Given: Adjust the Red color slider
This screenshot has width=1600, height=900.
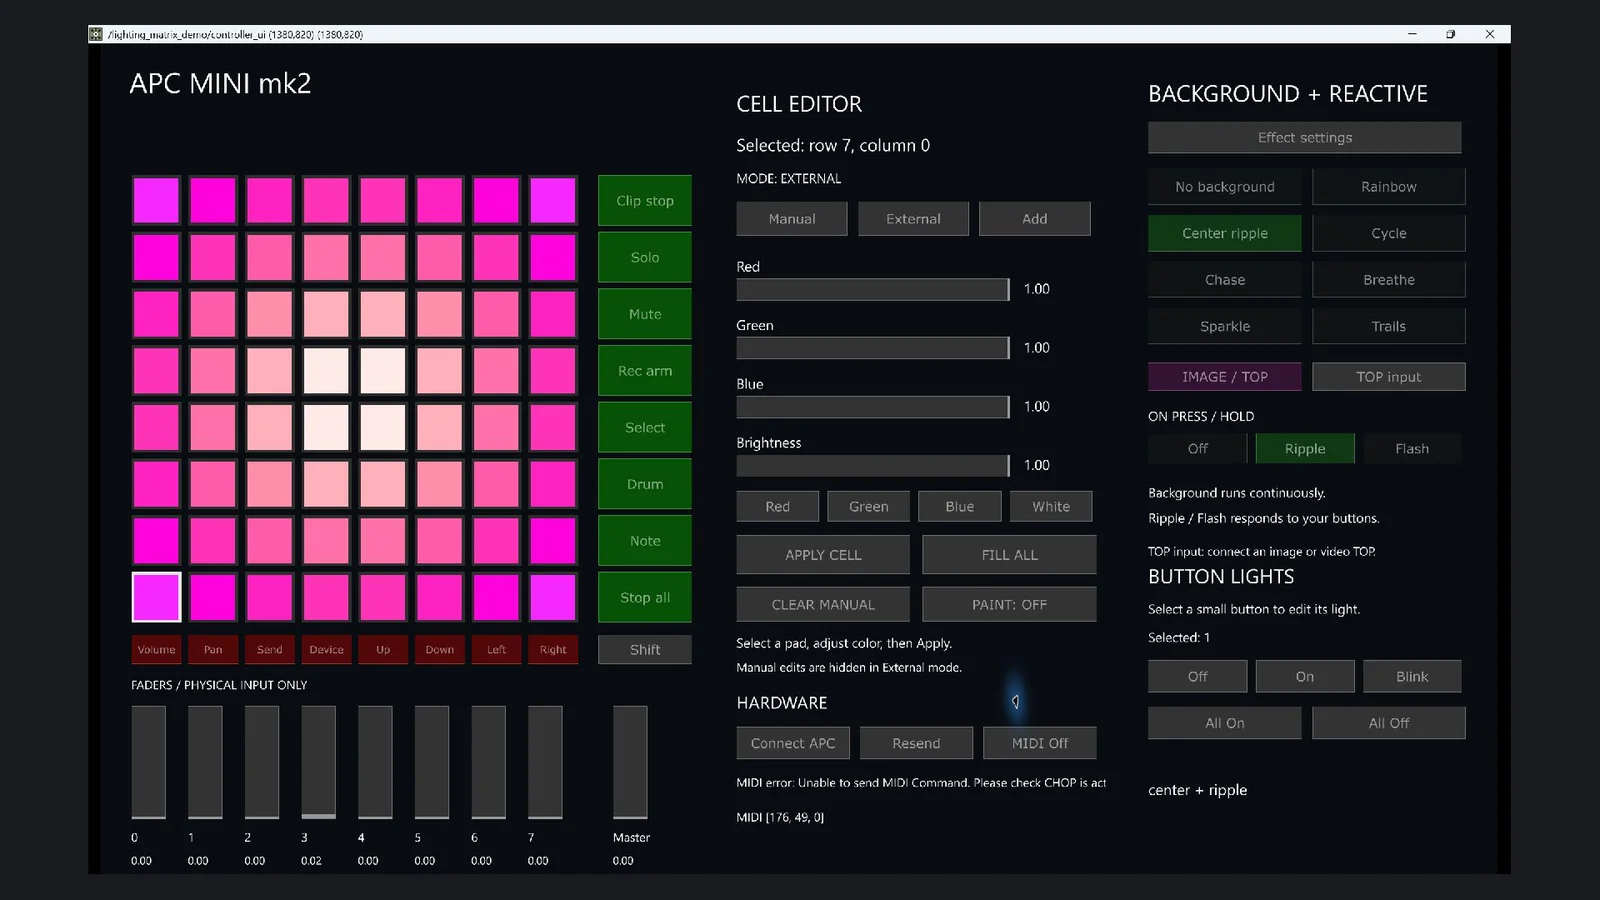Looking at the screenshot, I should [x=873, y=289].
